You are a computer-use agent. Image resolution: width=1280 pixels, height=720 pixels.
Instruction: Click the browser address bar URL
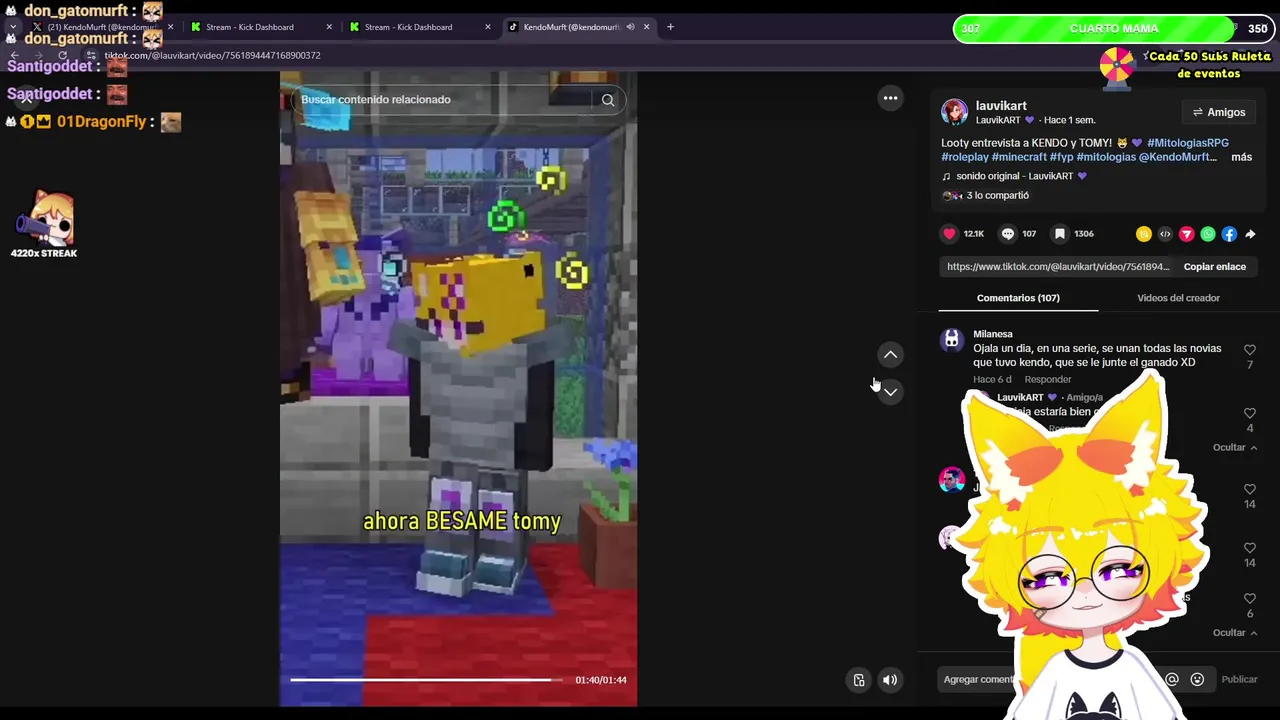tap(212, 56)
